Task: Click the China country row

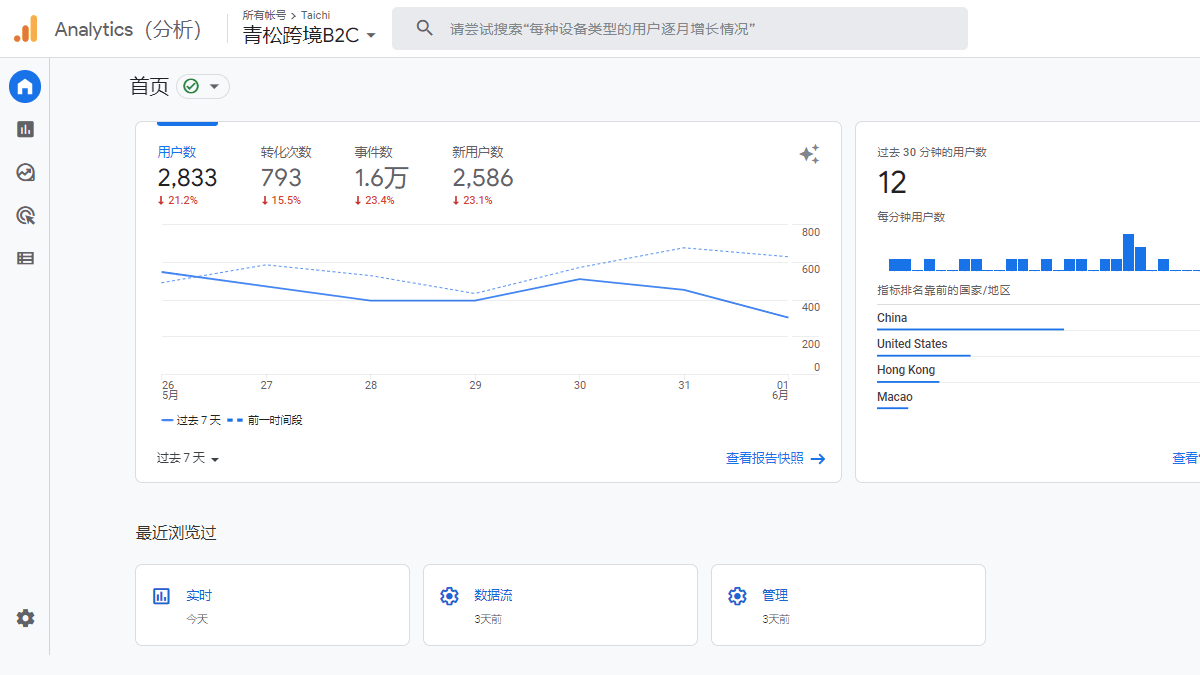Action: 1038,318
